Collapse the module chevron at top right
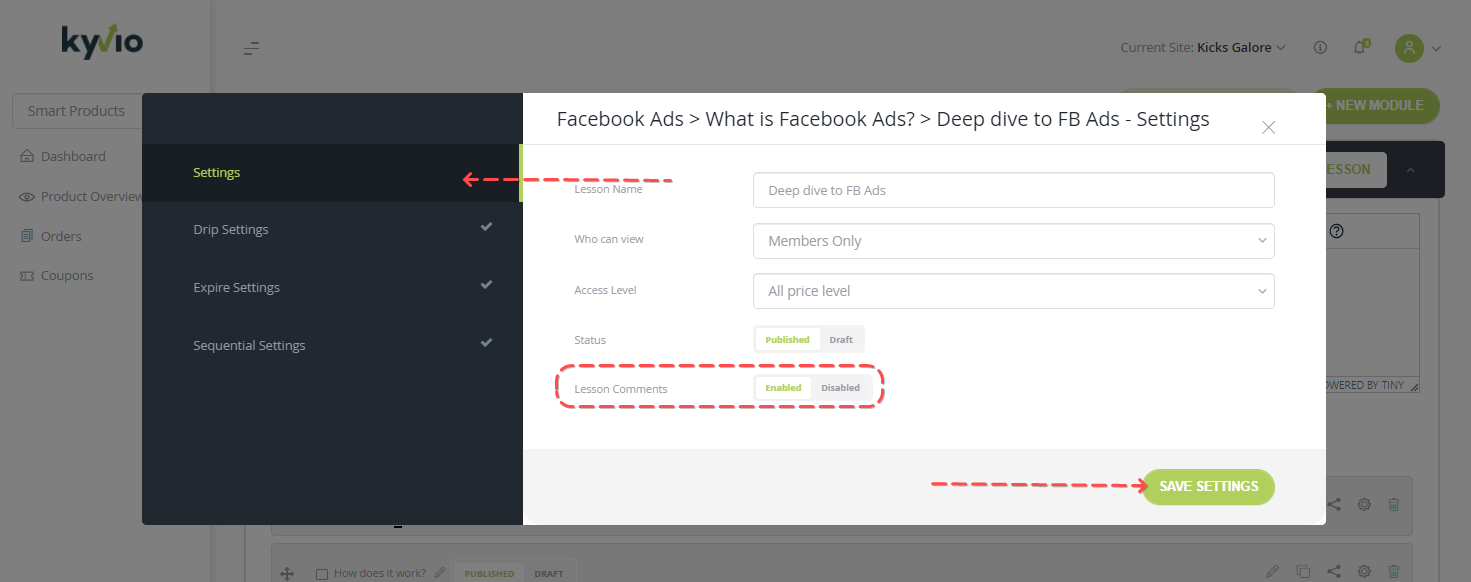The image size is (1471, 582). (x=1410, y=170)
